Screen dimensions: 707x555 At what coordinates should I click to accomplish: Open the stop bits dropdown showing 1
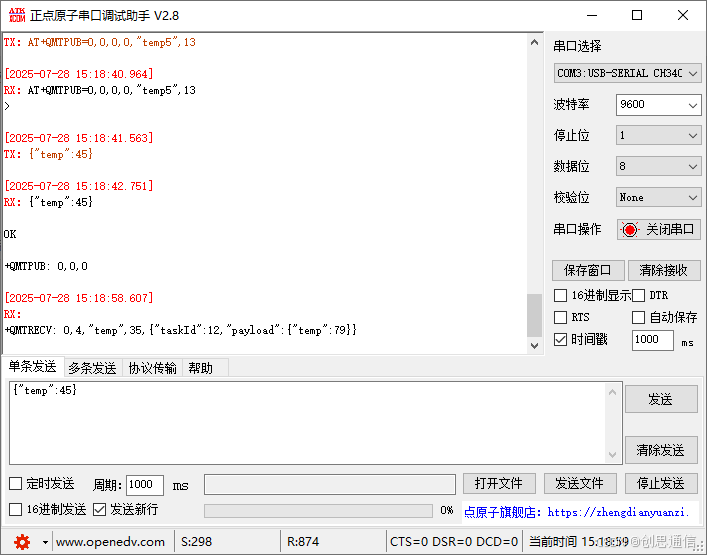click(658, 135)
